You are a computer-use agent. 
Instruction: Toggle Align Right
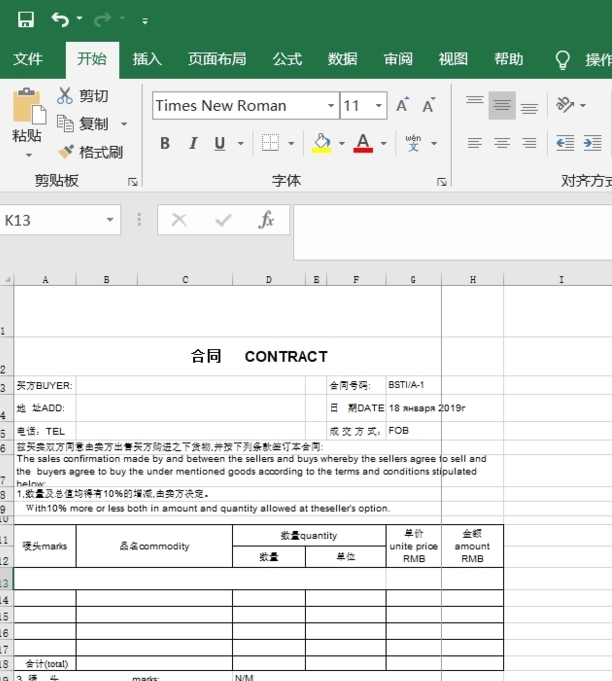529,143
